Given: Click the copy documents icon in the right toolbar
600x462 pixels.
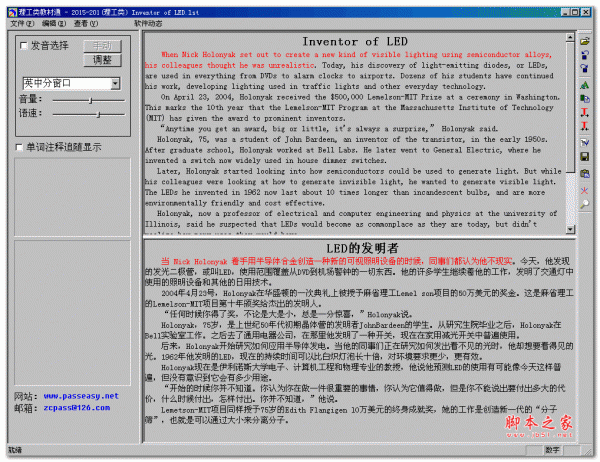Looking at the screenshot, I should click(x=584, y=99).
